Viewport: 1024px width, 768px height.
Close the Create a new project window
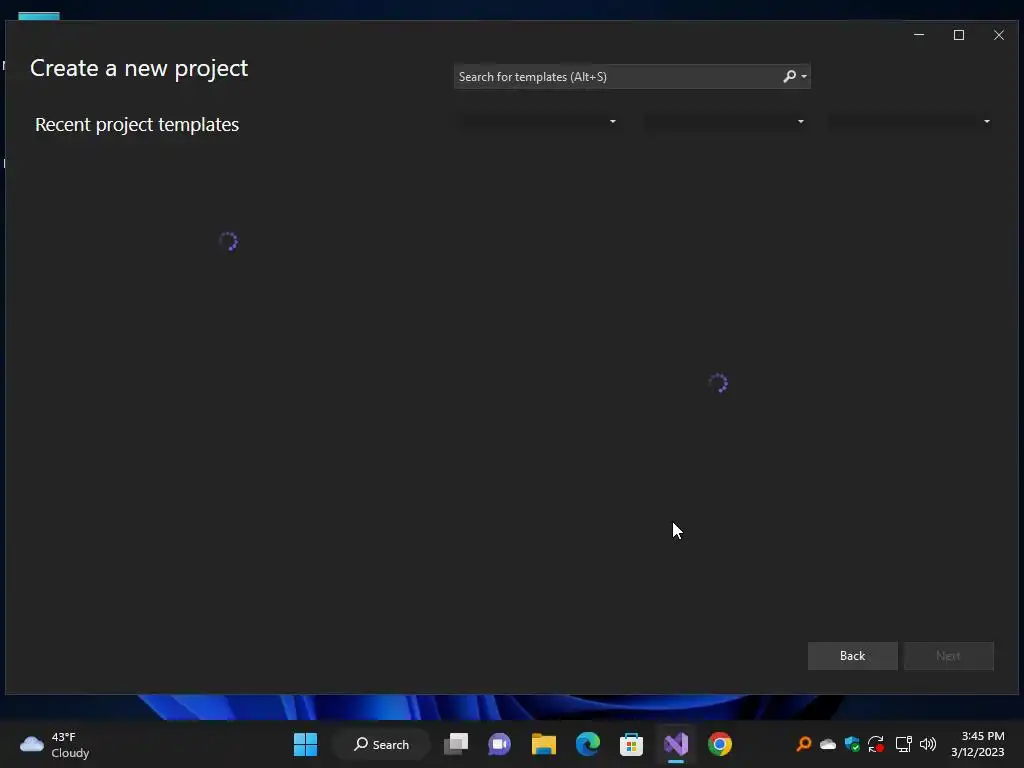click(999, 35)
